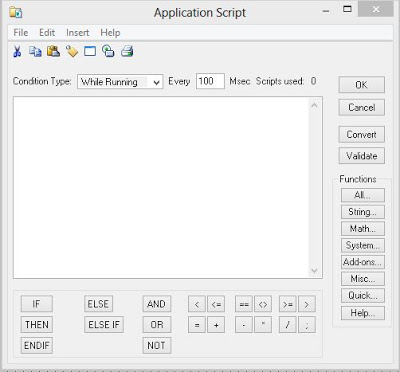The height and width of the screenshot is (372, 400).
Task: Click the Cut scissors toolbar icon
Action: click(17, 51)
